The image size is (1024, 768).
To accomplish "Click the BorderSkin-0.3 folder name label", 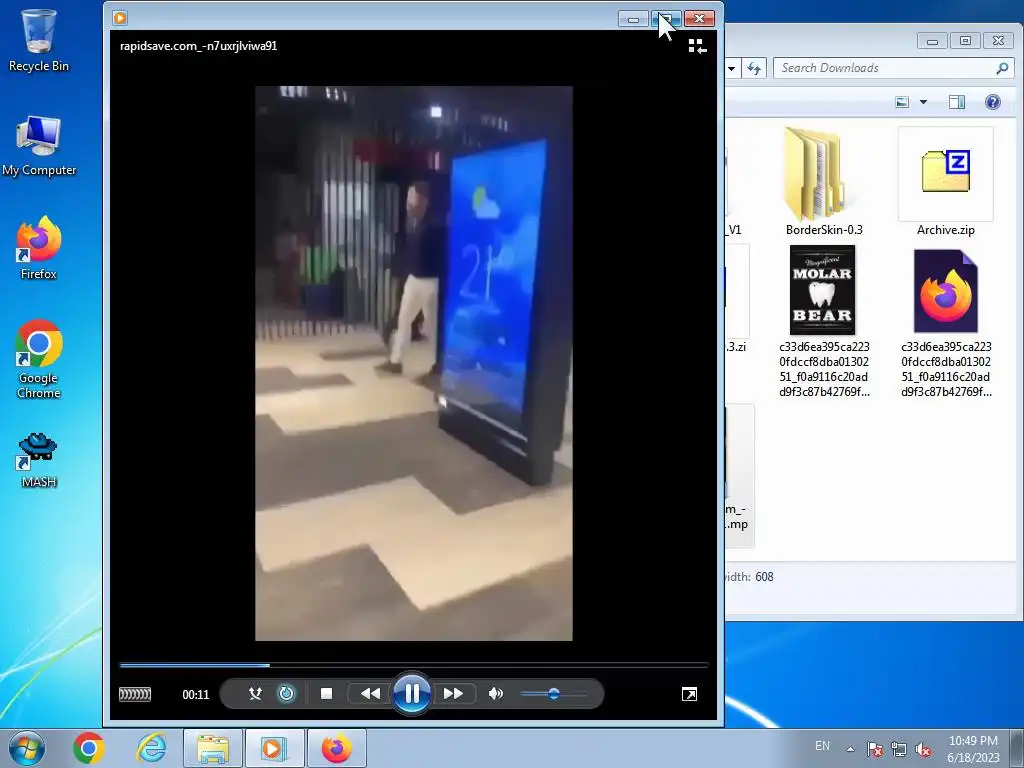I will (824, 230).
